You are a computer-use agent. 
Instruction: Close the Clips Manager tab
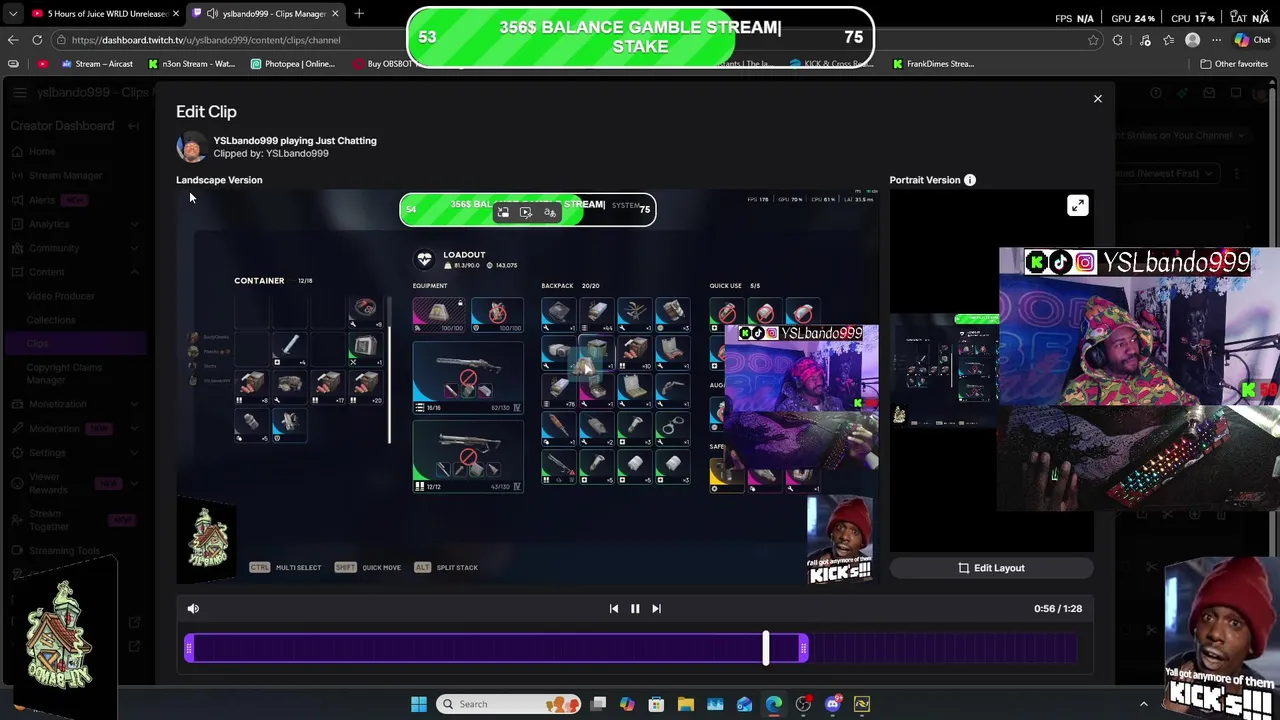coord(335,14)
